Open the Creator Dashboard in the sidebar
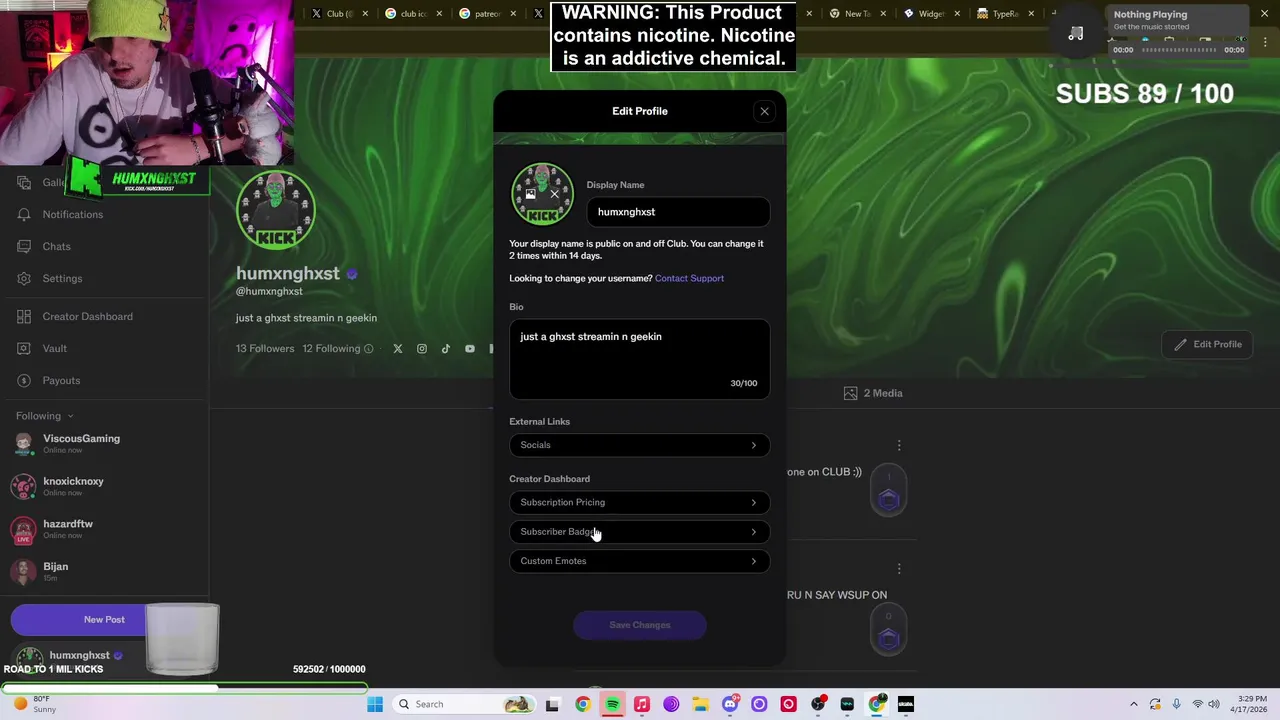Screen dimensions: 1280x720 pos(74,316)
